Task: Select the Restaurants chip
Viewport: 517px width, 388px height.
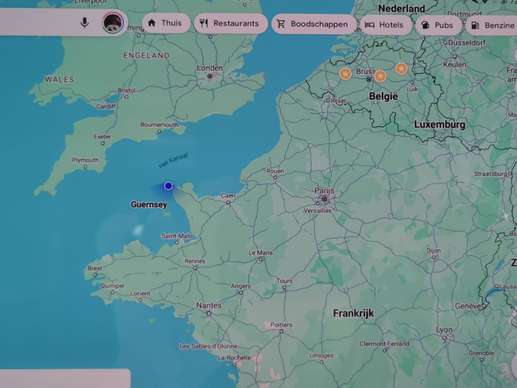Action: tap(230, 23)
